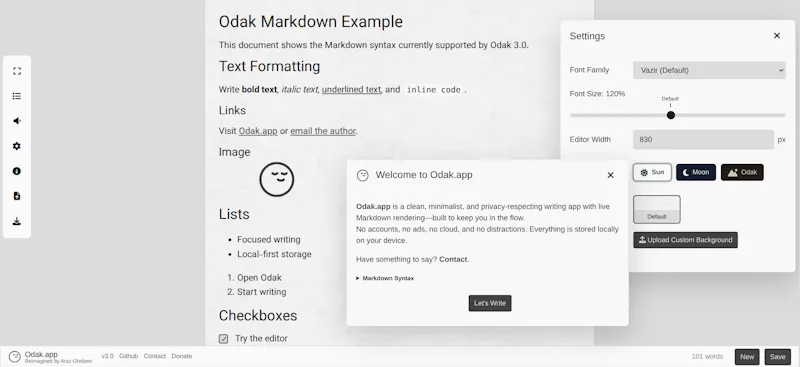Image resolution: width=800 pixels, height=367 pixels.
Task: Click the smiley image in document
Action: (277, 179)
